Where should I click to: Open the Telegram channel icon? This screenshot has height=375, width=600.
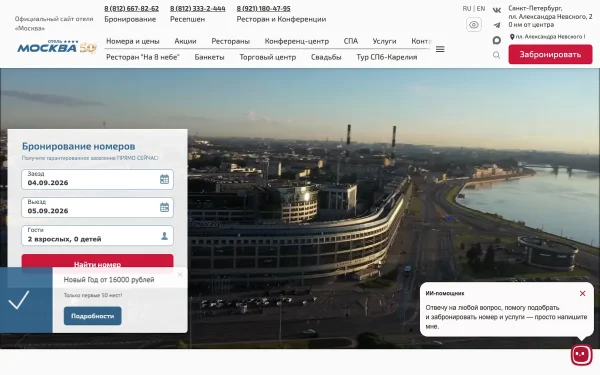point(497,25)
